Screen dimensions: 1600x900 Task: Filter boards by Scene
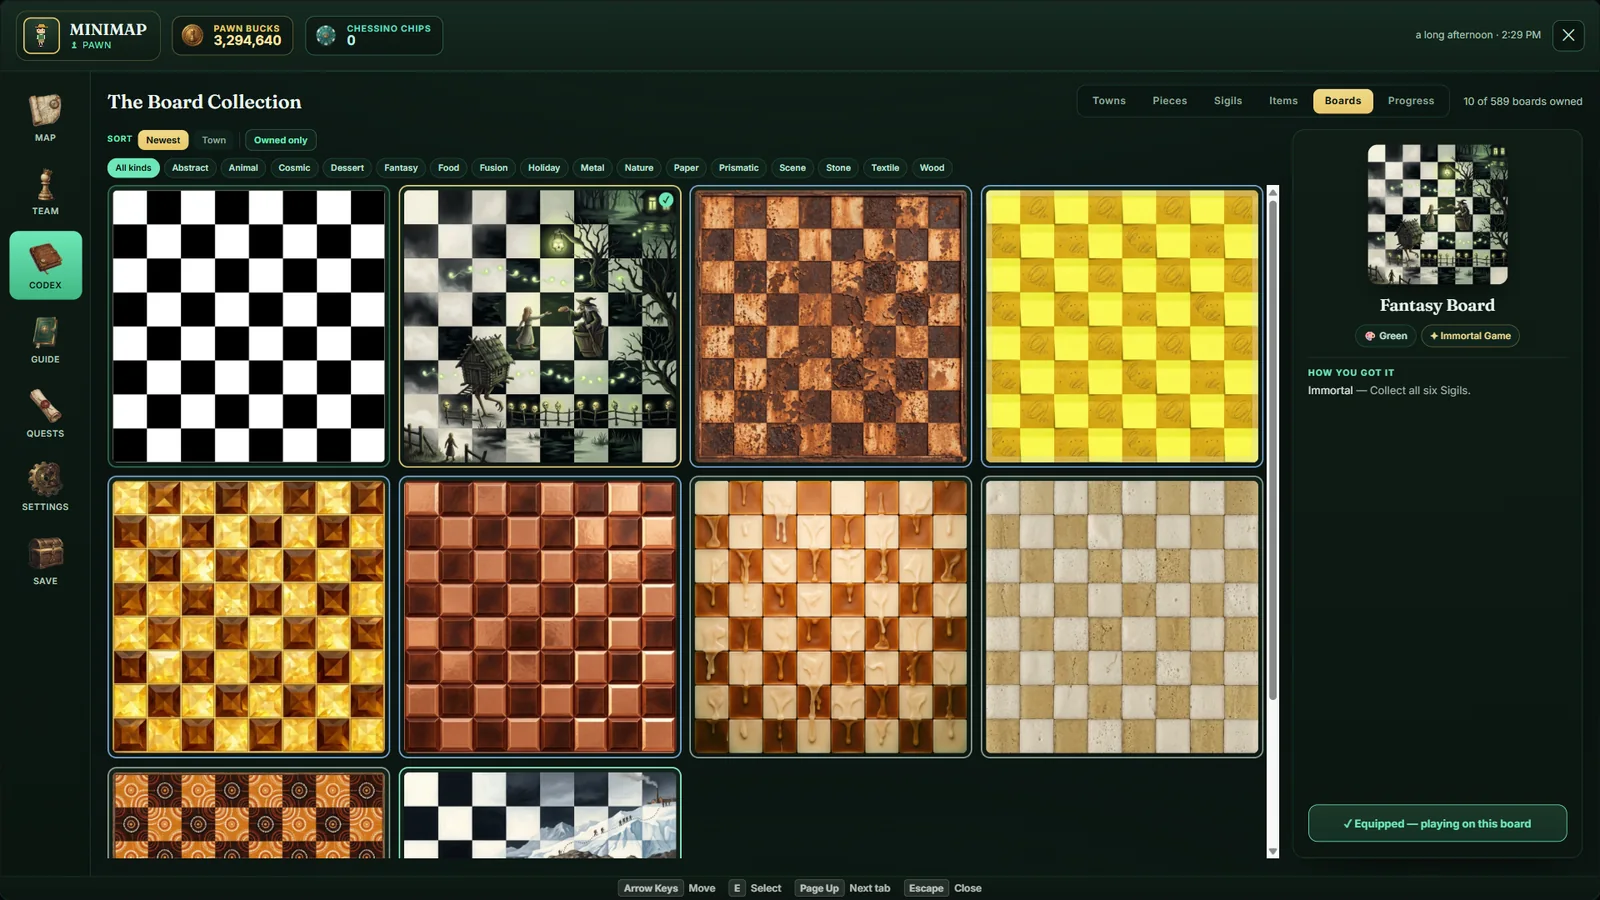click(792, 168)
